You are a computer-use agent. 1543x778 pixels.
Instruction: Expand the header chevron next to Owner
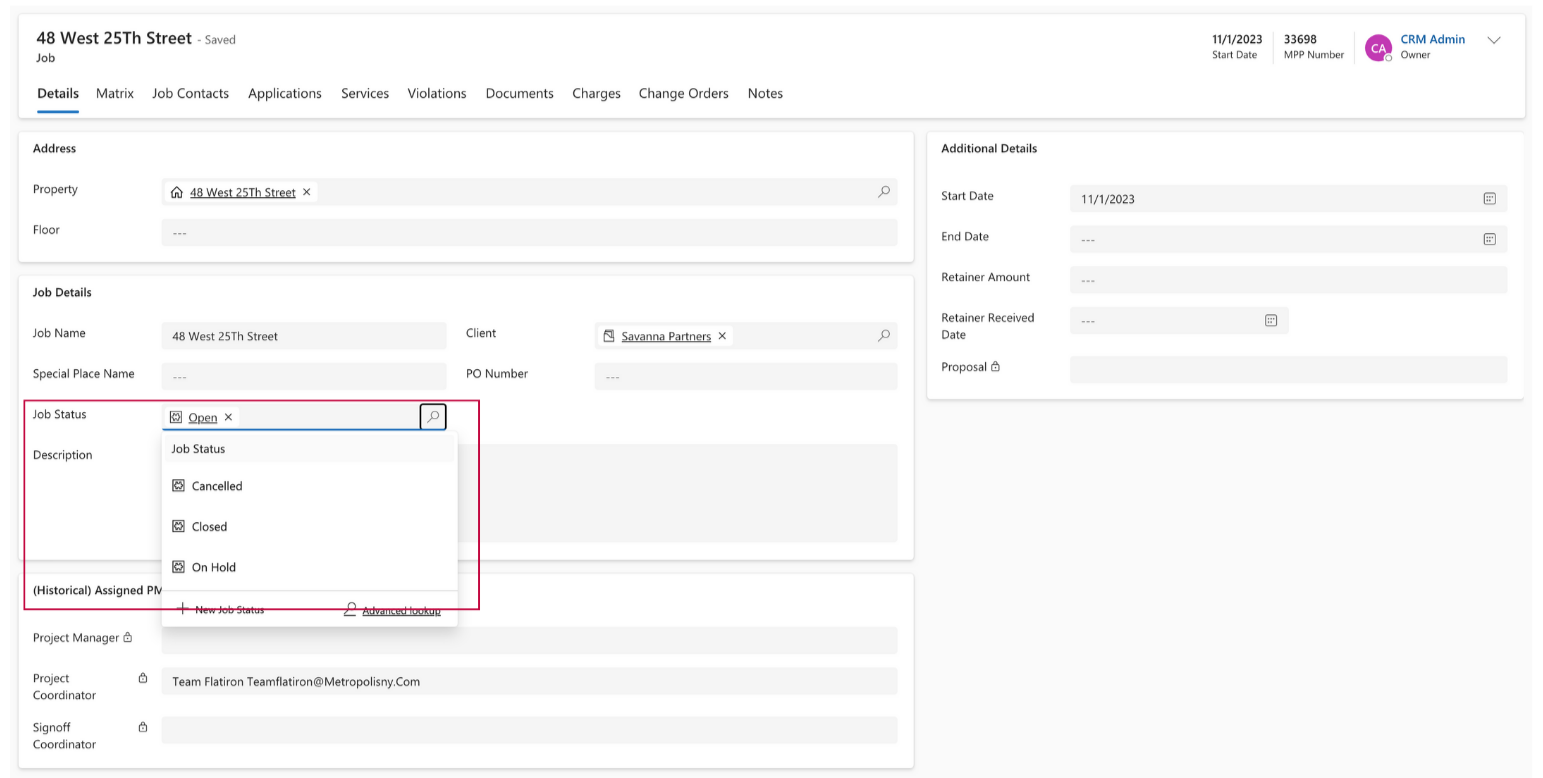(x=1494, y=41)
